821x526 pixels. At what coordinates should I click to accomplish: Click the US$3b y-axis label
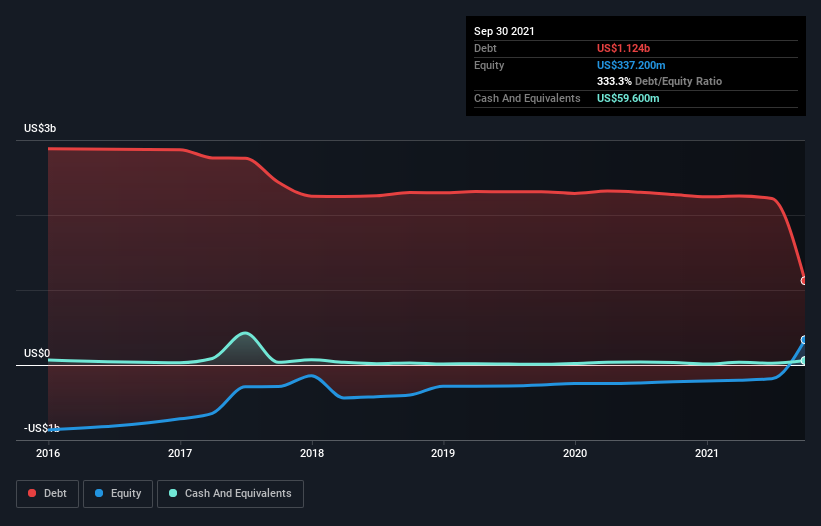pos(40,128)
